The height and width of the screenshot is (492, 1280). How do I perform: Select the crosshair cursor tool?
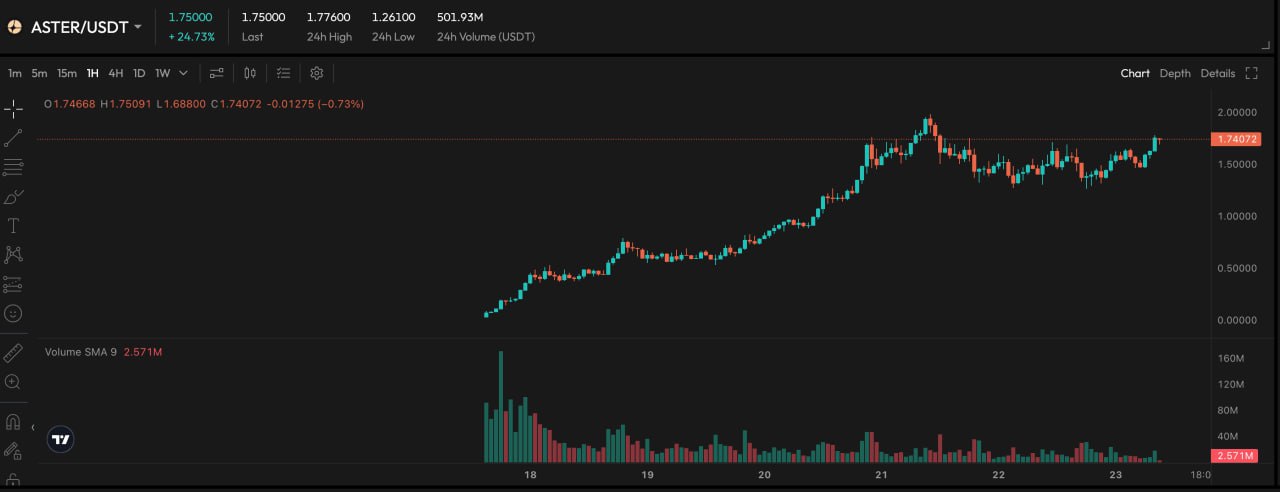(13, 108)
